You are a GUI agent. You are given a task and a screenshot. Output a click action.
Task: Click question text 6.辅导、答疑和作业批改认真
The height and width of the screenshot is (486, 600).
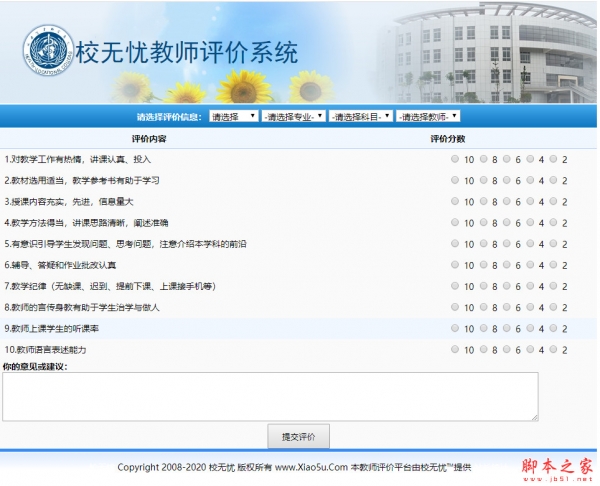pyautogui.click(x=60, y=265)
